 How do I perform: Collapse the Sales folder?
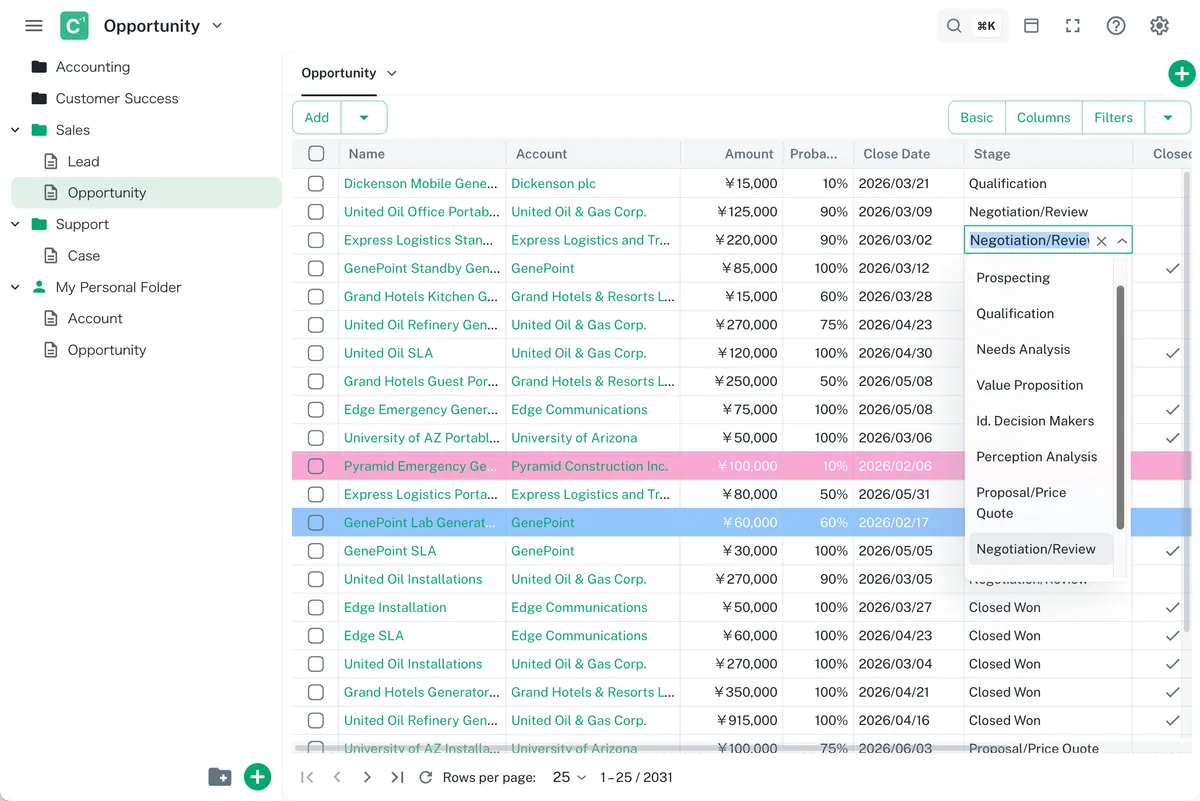[15, 130]
